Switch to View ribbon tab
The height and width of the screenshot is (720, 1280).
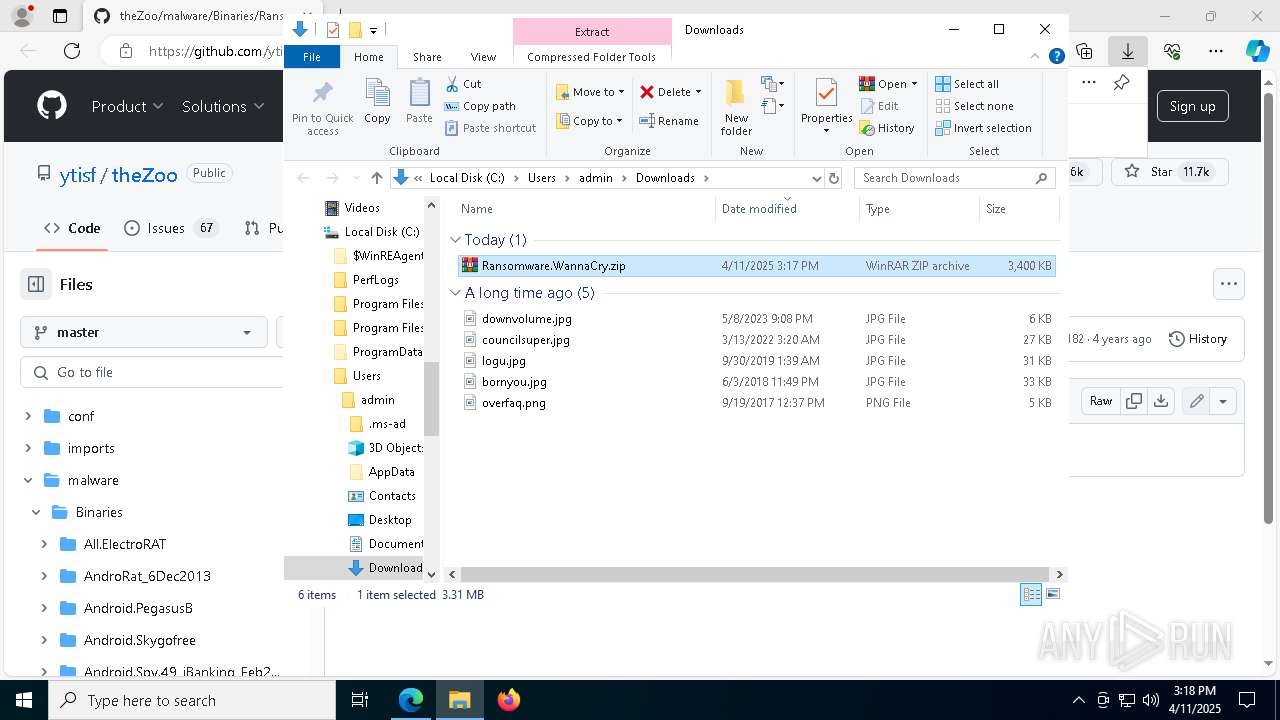483,57
